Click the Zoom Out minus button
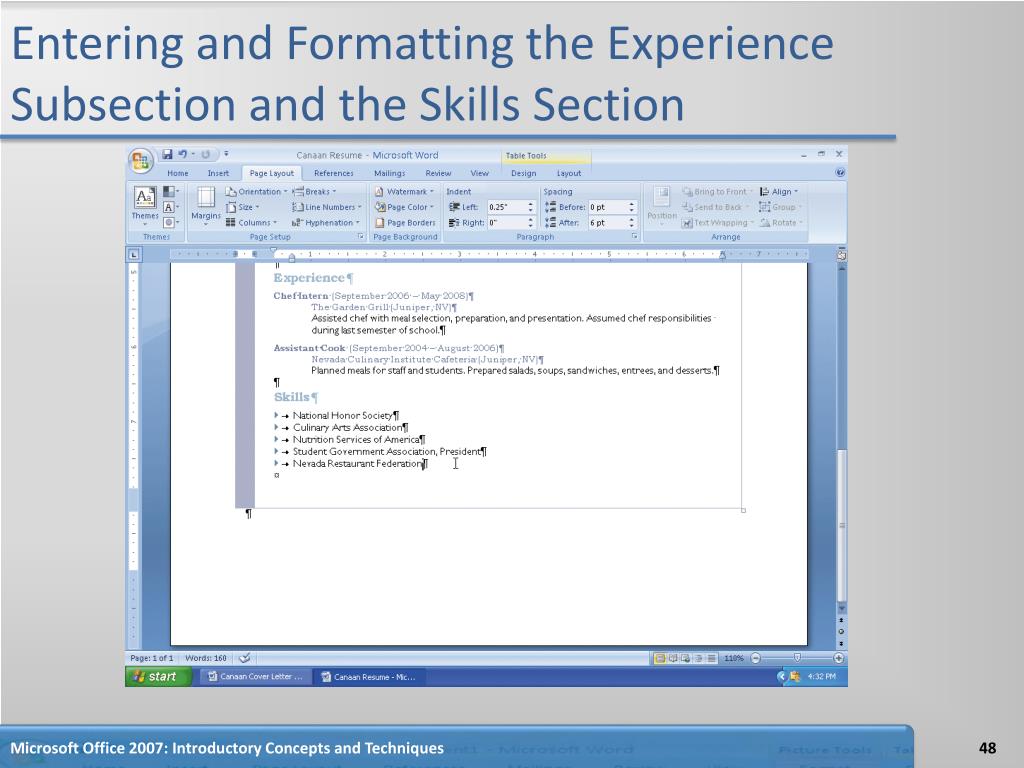This screenshot has width=1024, height=768. 756,658
